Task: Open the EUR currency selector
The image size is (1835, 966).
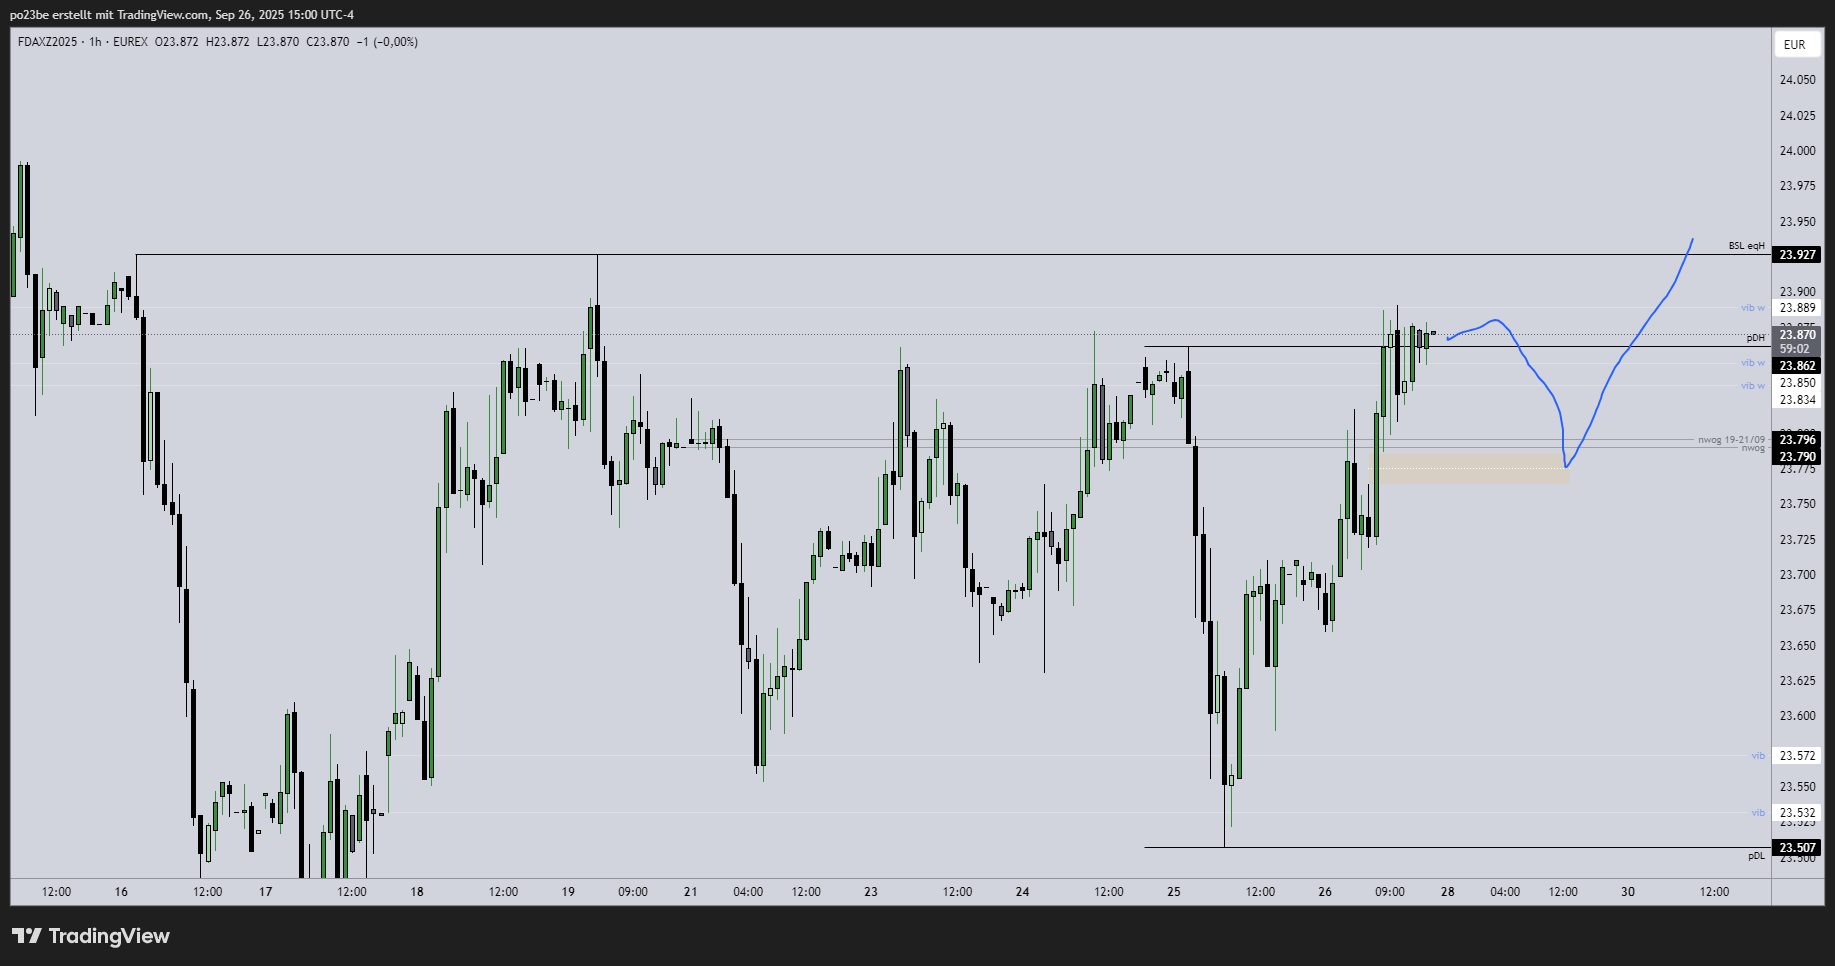Action: 1794,44
